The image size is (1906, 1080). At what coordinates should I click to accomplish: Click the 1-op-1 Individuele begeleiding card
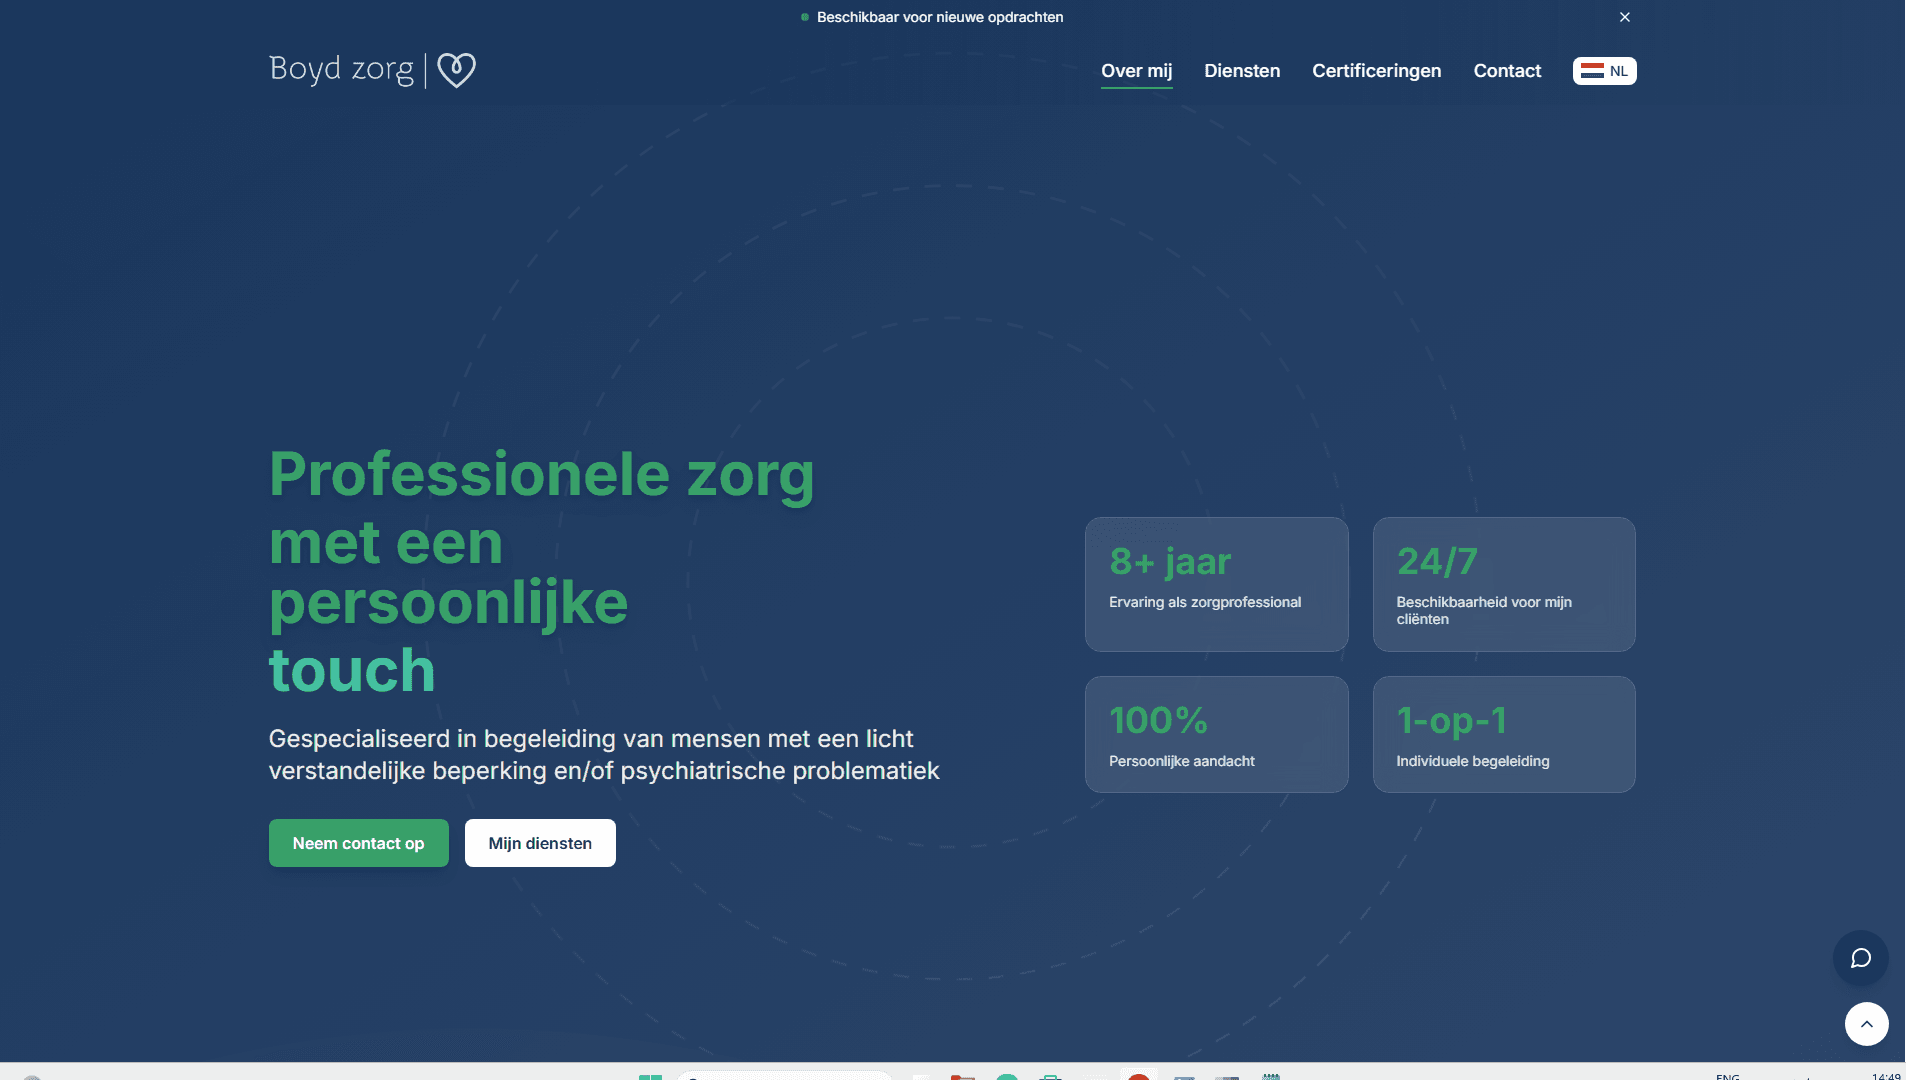1503,734
